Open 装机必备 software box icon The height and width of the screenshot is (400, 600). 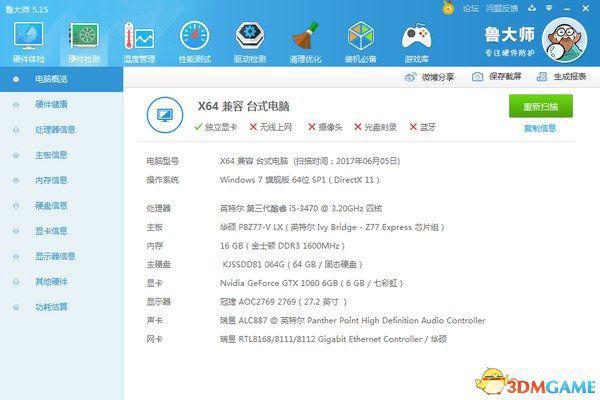pyautogui.click(x=360, y=43)
